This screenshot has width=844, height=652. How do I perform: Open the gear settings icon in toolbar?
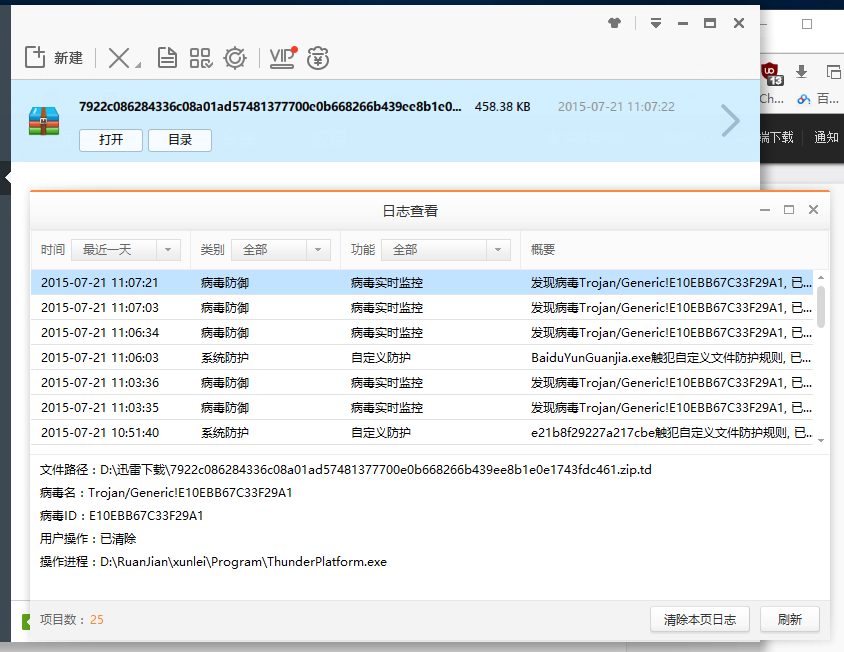pos(235,58)
